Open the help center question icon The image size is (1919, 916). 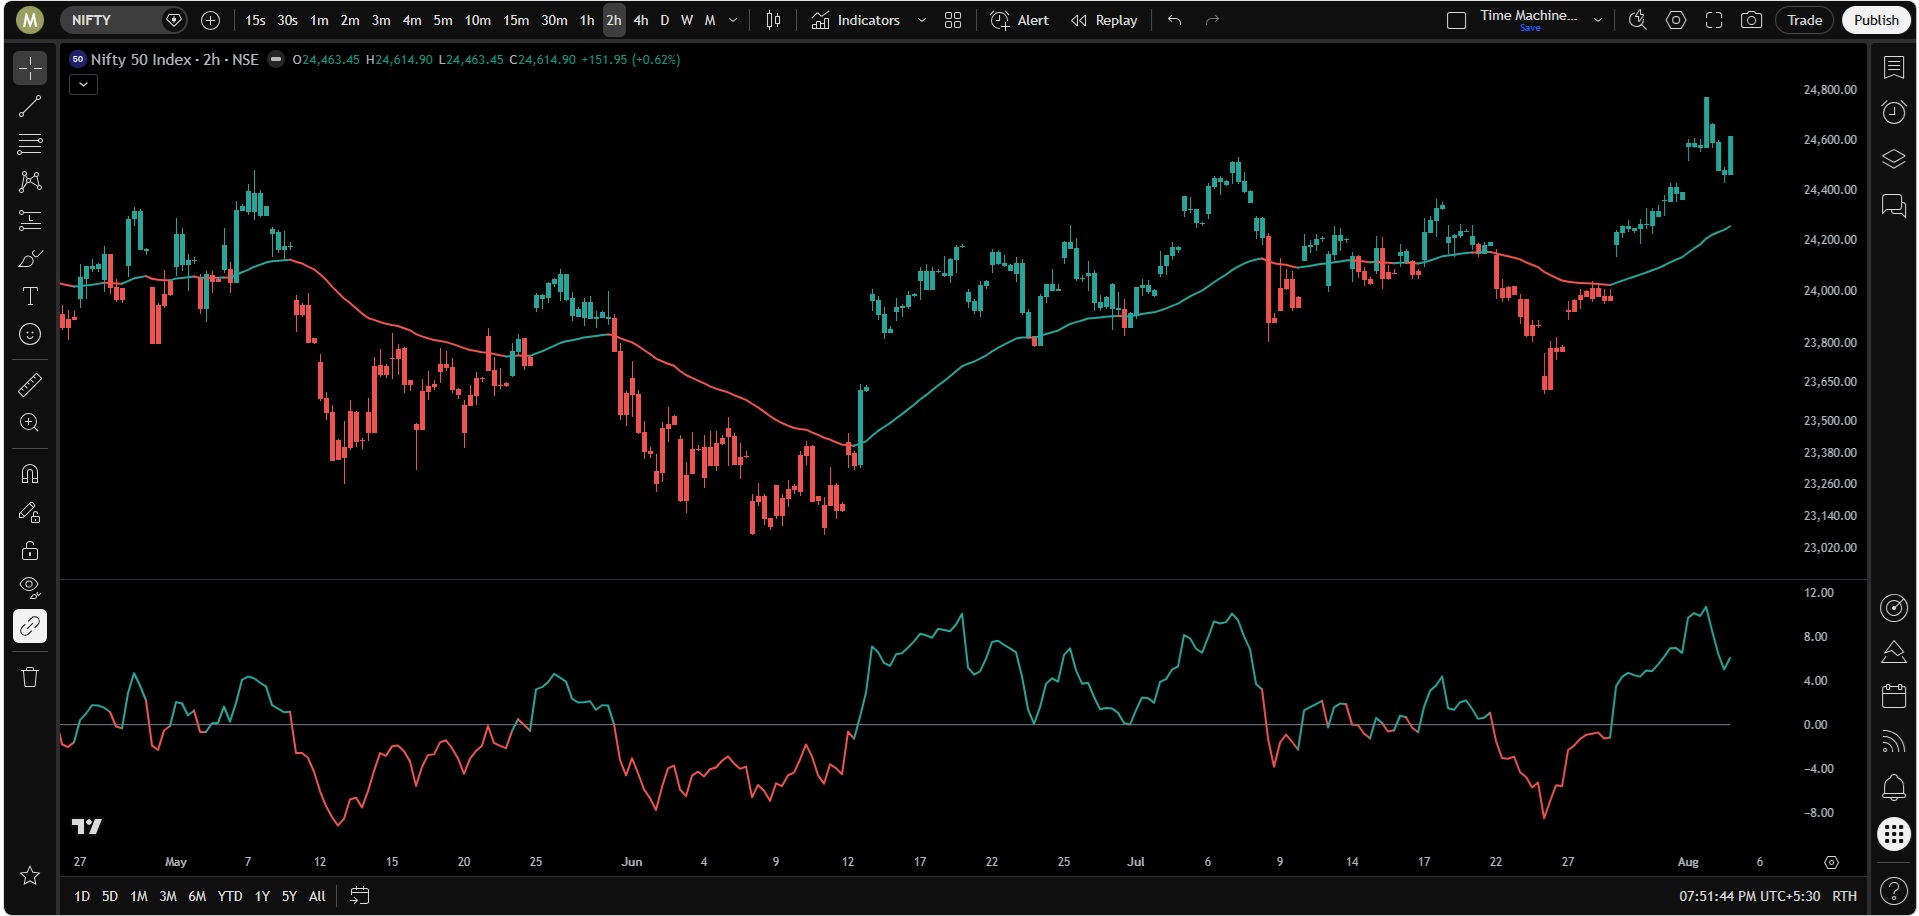tap(1893, 890)
